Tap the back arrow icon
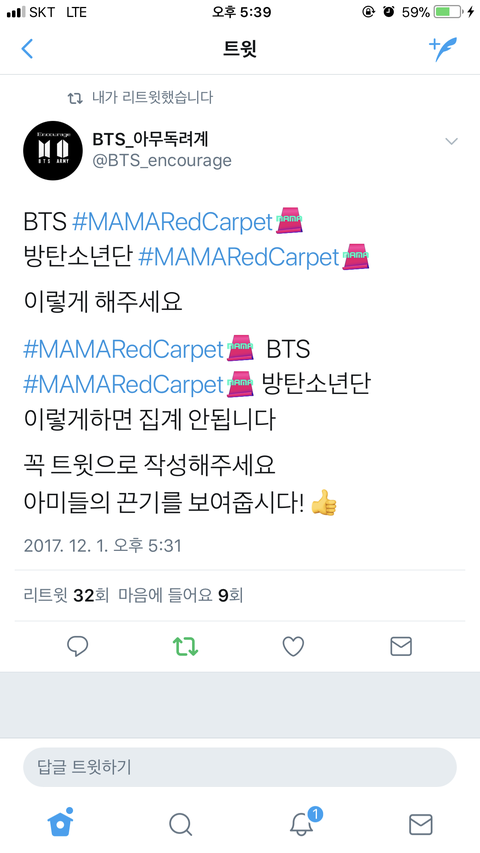Screen dimensions: 480x853 tap(27, 49)
